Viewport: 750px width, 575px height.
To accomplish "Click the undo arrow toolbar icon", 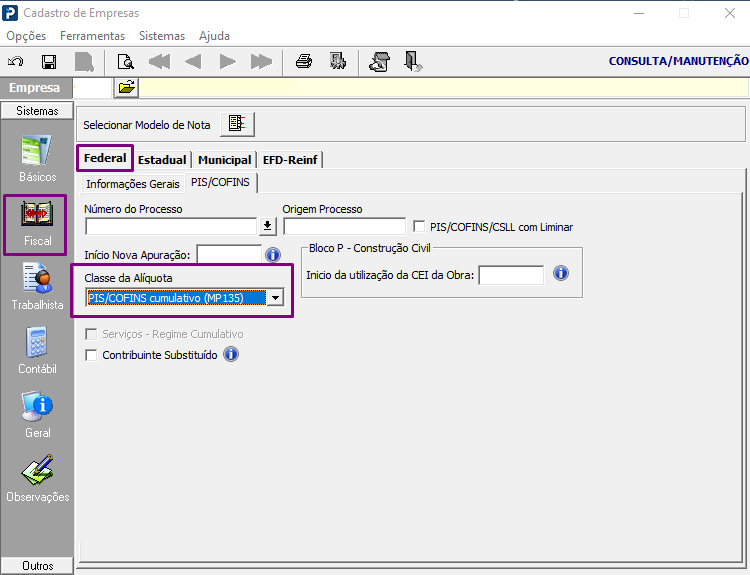I will pyautogui.click(x=16, y=62).
